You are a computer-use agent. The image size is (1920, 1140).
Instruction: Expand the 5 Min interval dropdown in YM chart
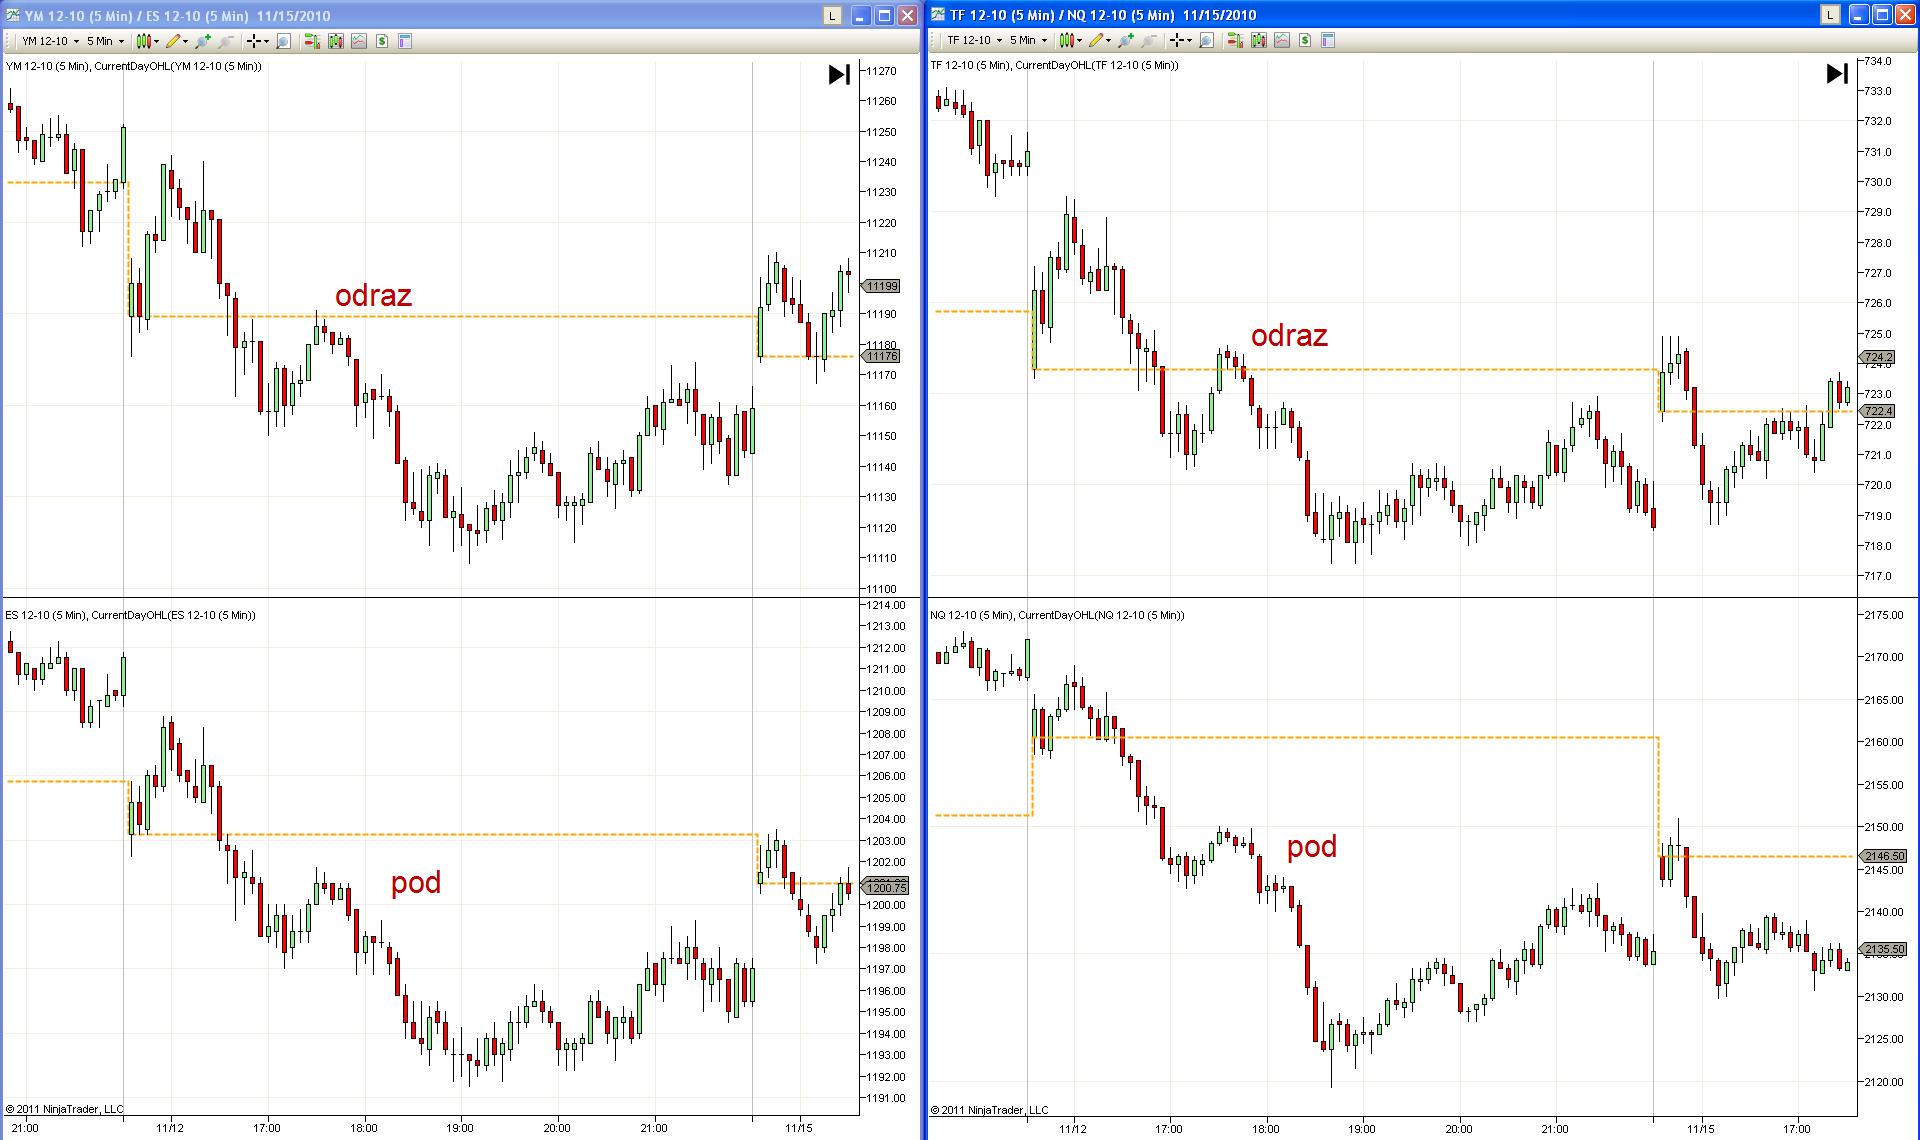(x=105, y=41)
